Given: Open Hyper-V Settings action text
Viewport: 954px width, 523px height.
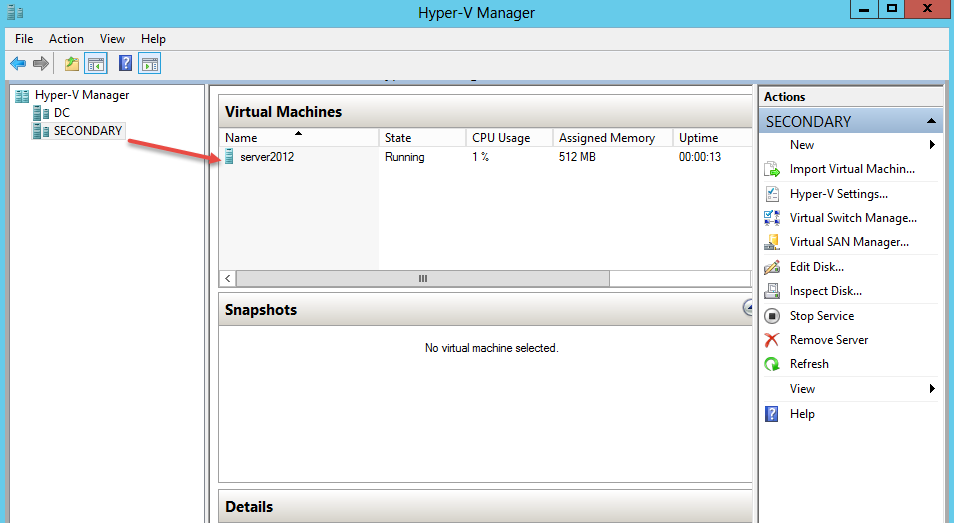Looking at the screenshot, I should (839, 194).
